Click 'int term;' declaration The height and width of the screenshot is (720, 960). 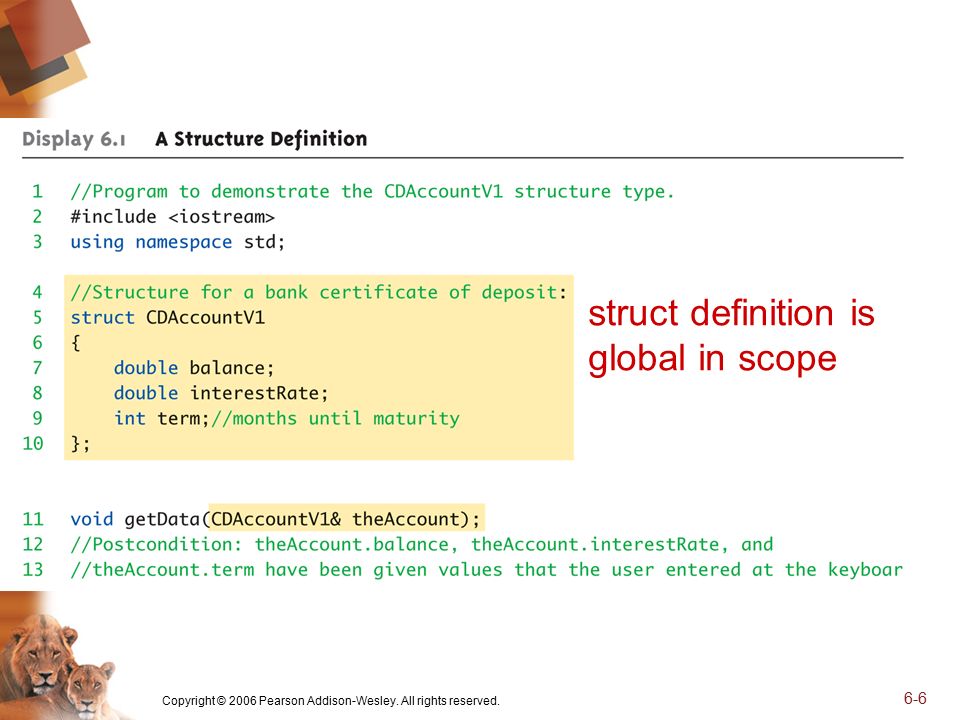coord(162,418)
